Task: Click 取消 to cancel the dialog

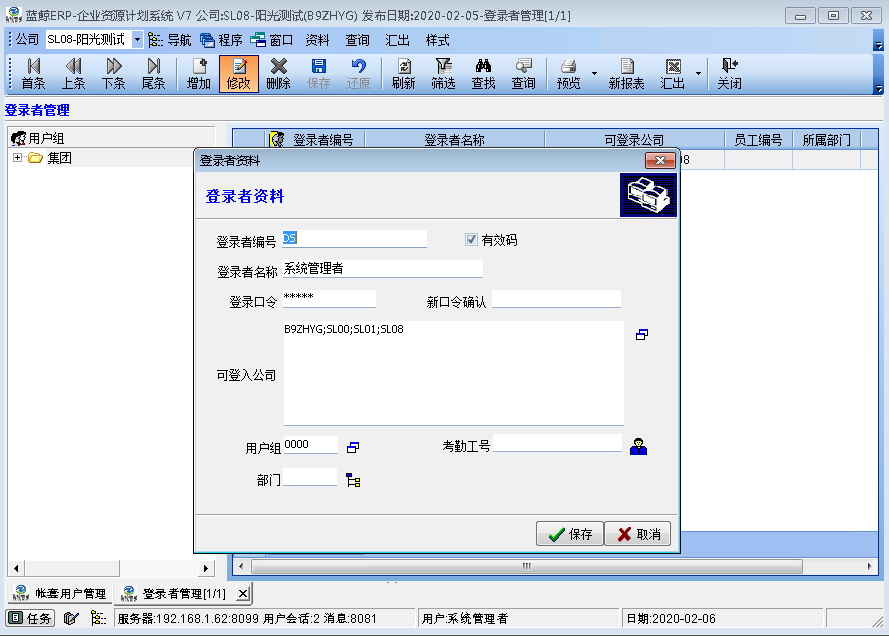Action: (638, 534)
